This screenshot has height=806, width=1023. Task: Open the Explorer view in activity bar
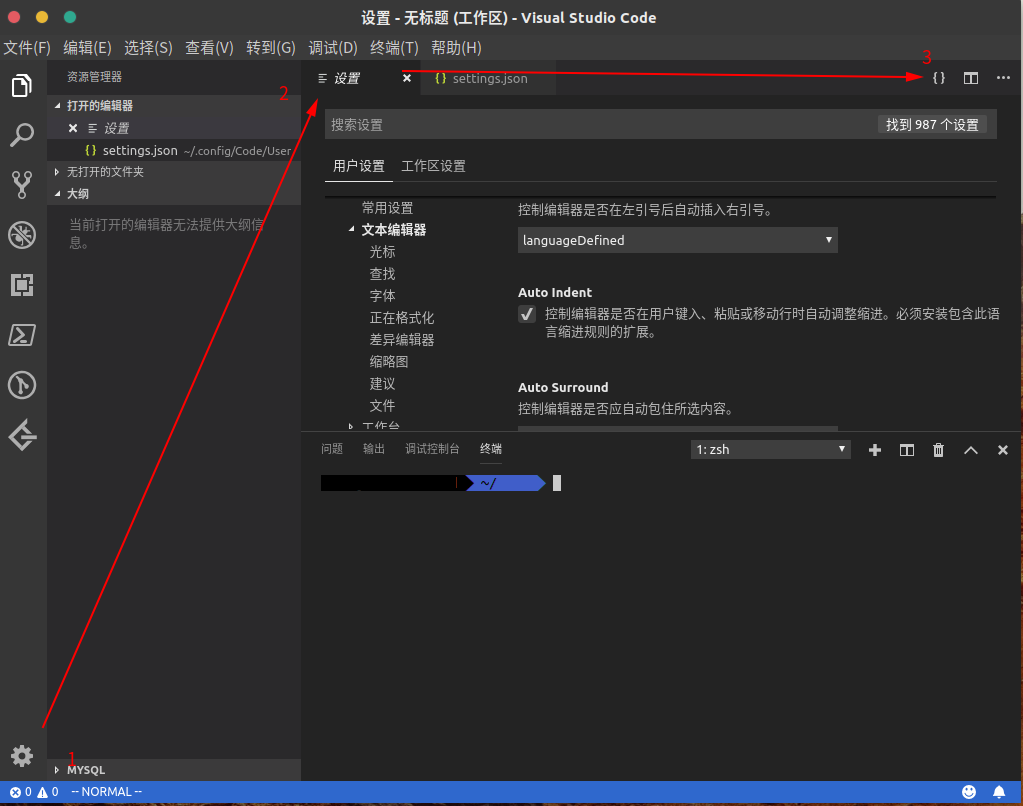pos(22,85)
